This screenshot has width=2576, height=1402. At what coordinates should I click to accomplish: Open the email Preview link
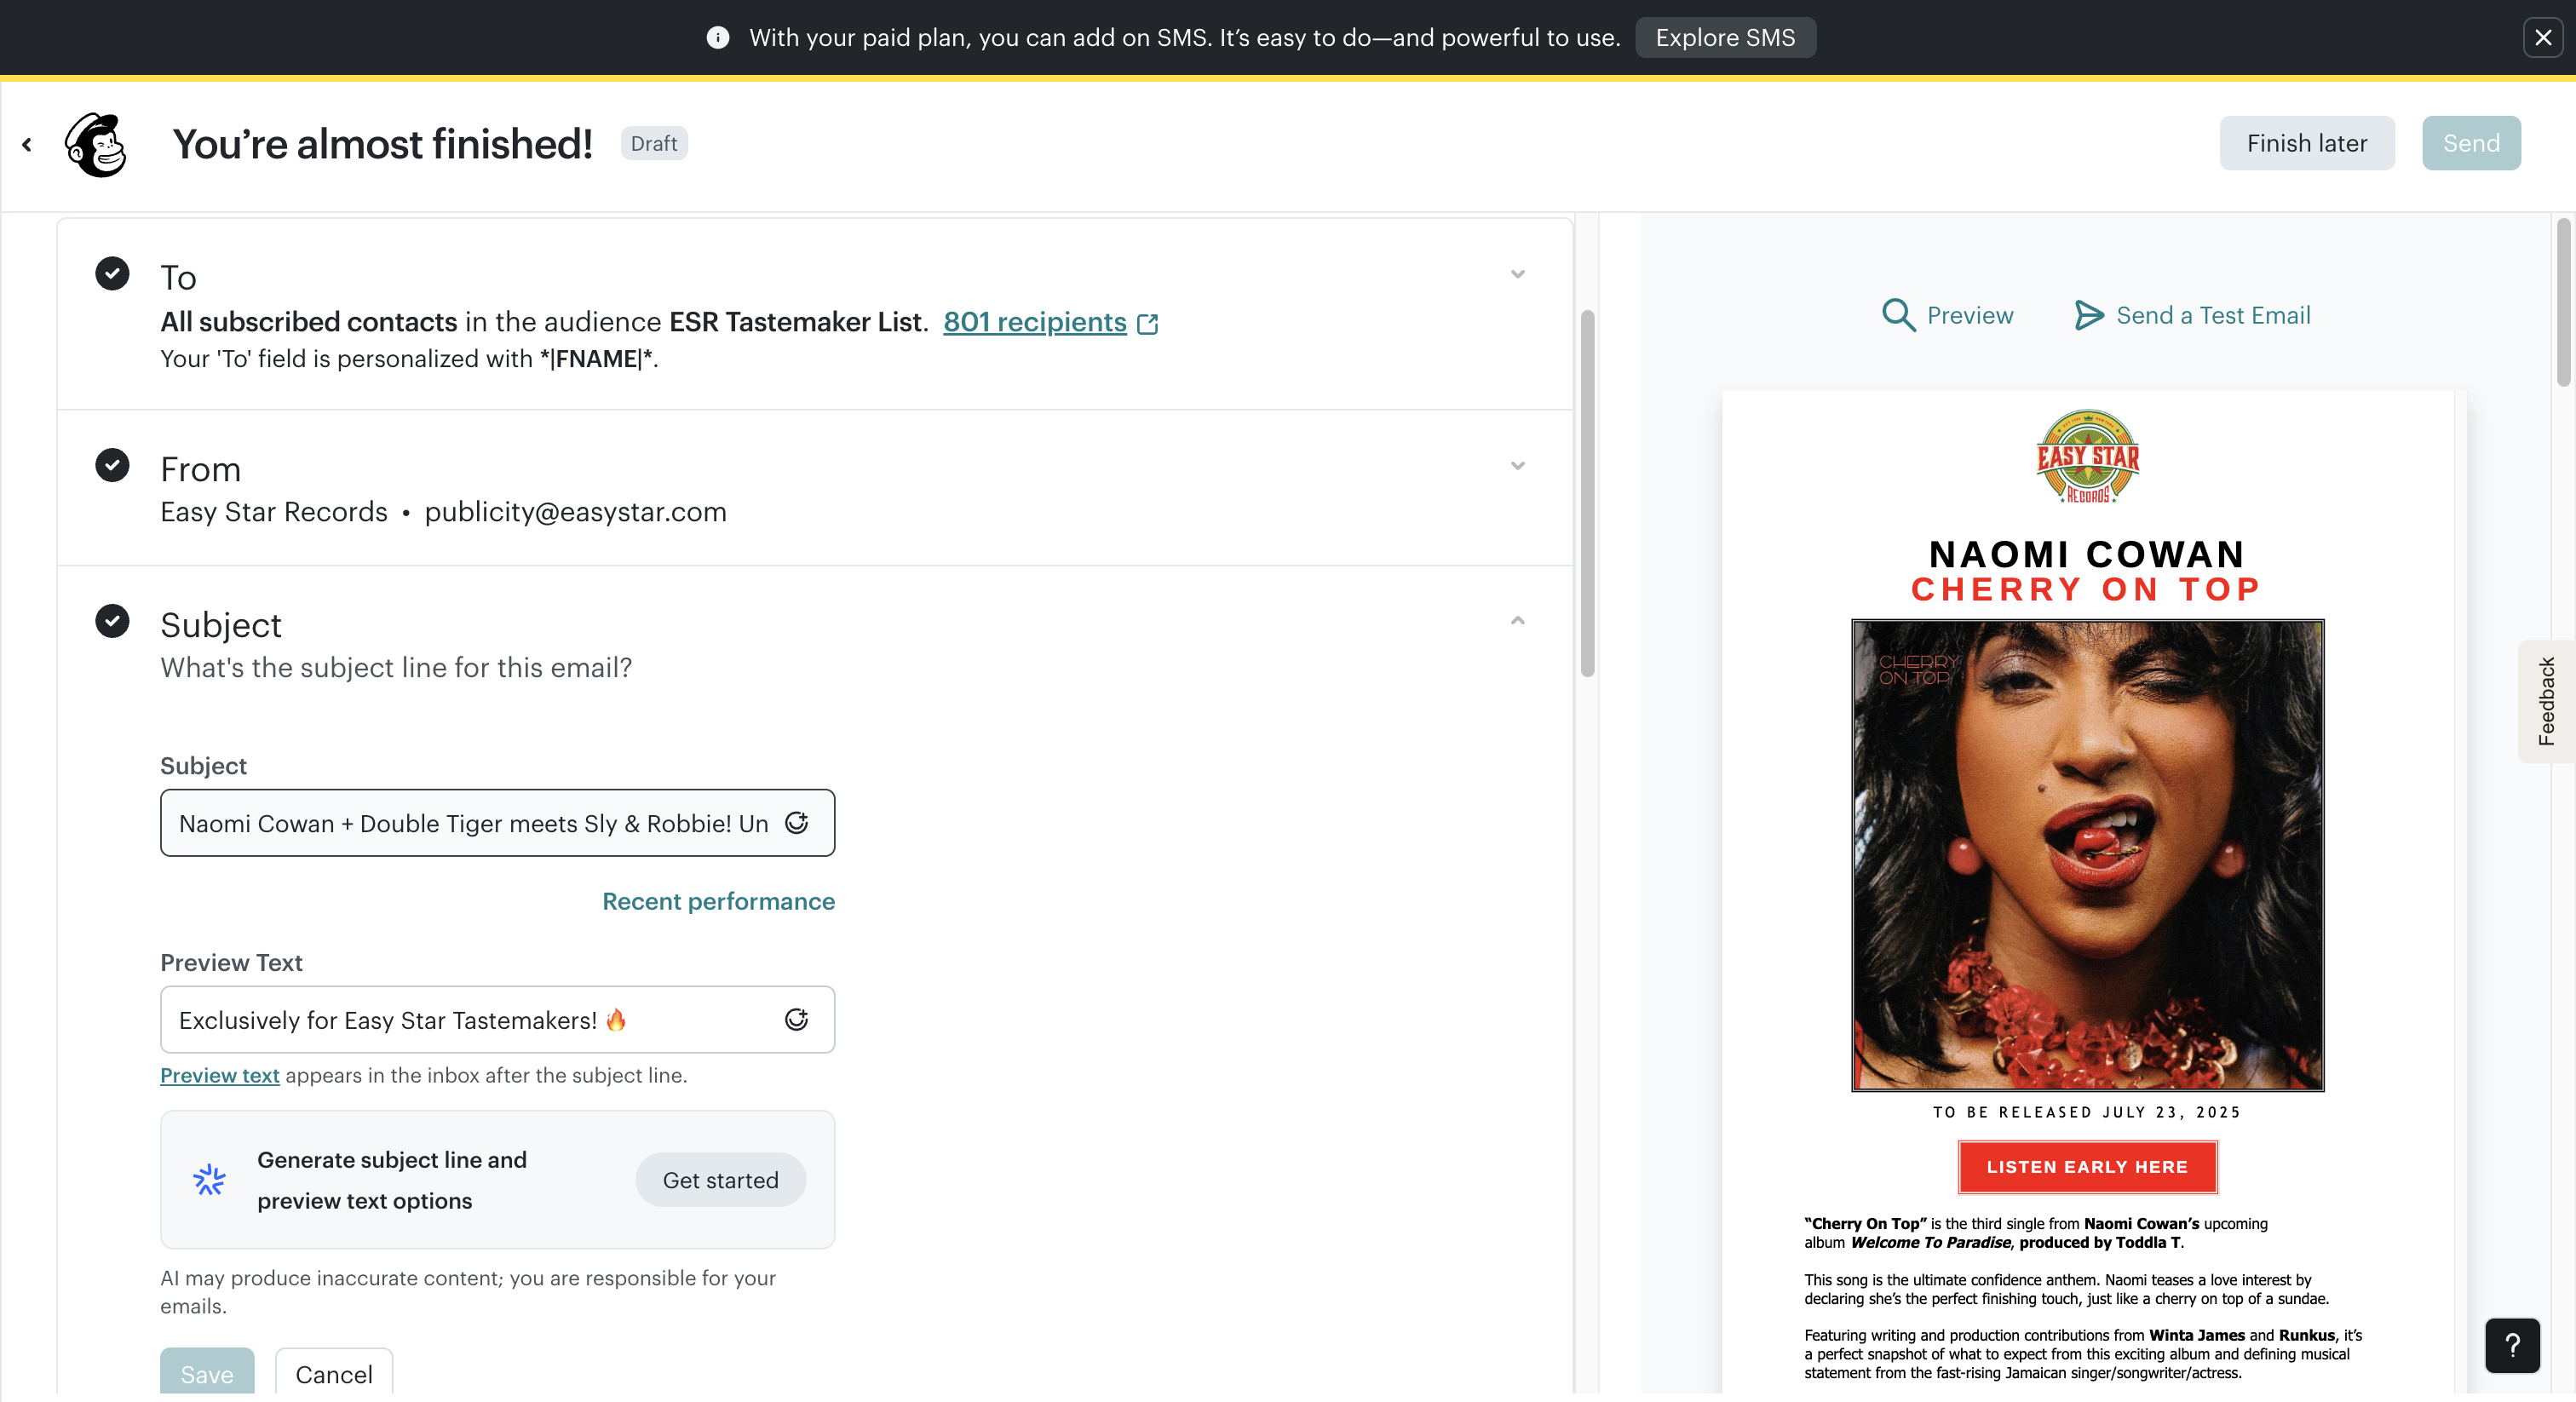coord(1969,316)
